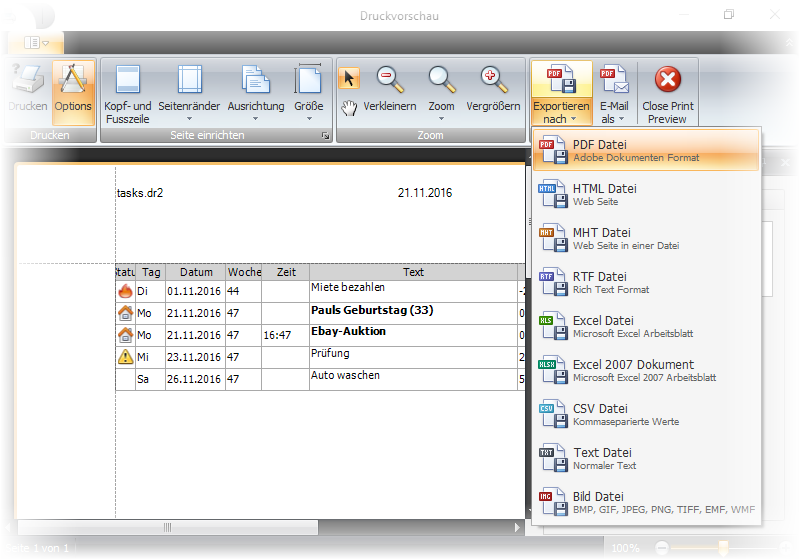Open Größe paper size dropdown

[309, 93]
